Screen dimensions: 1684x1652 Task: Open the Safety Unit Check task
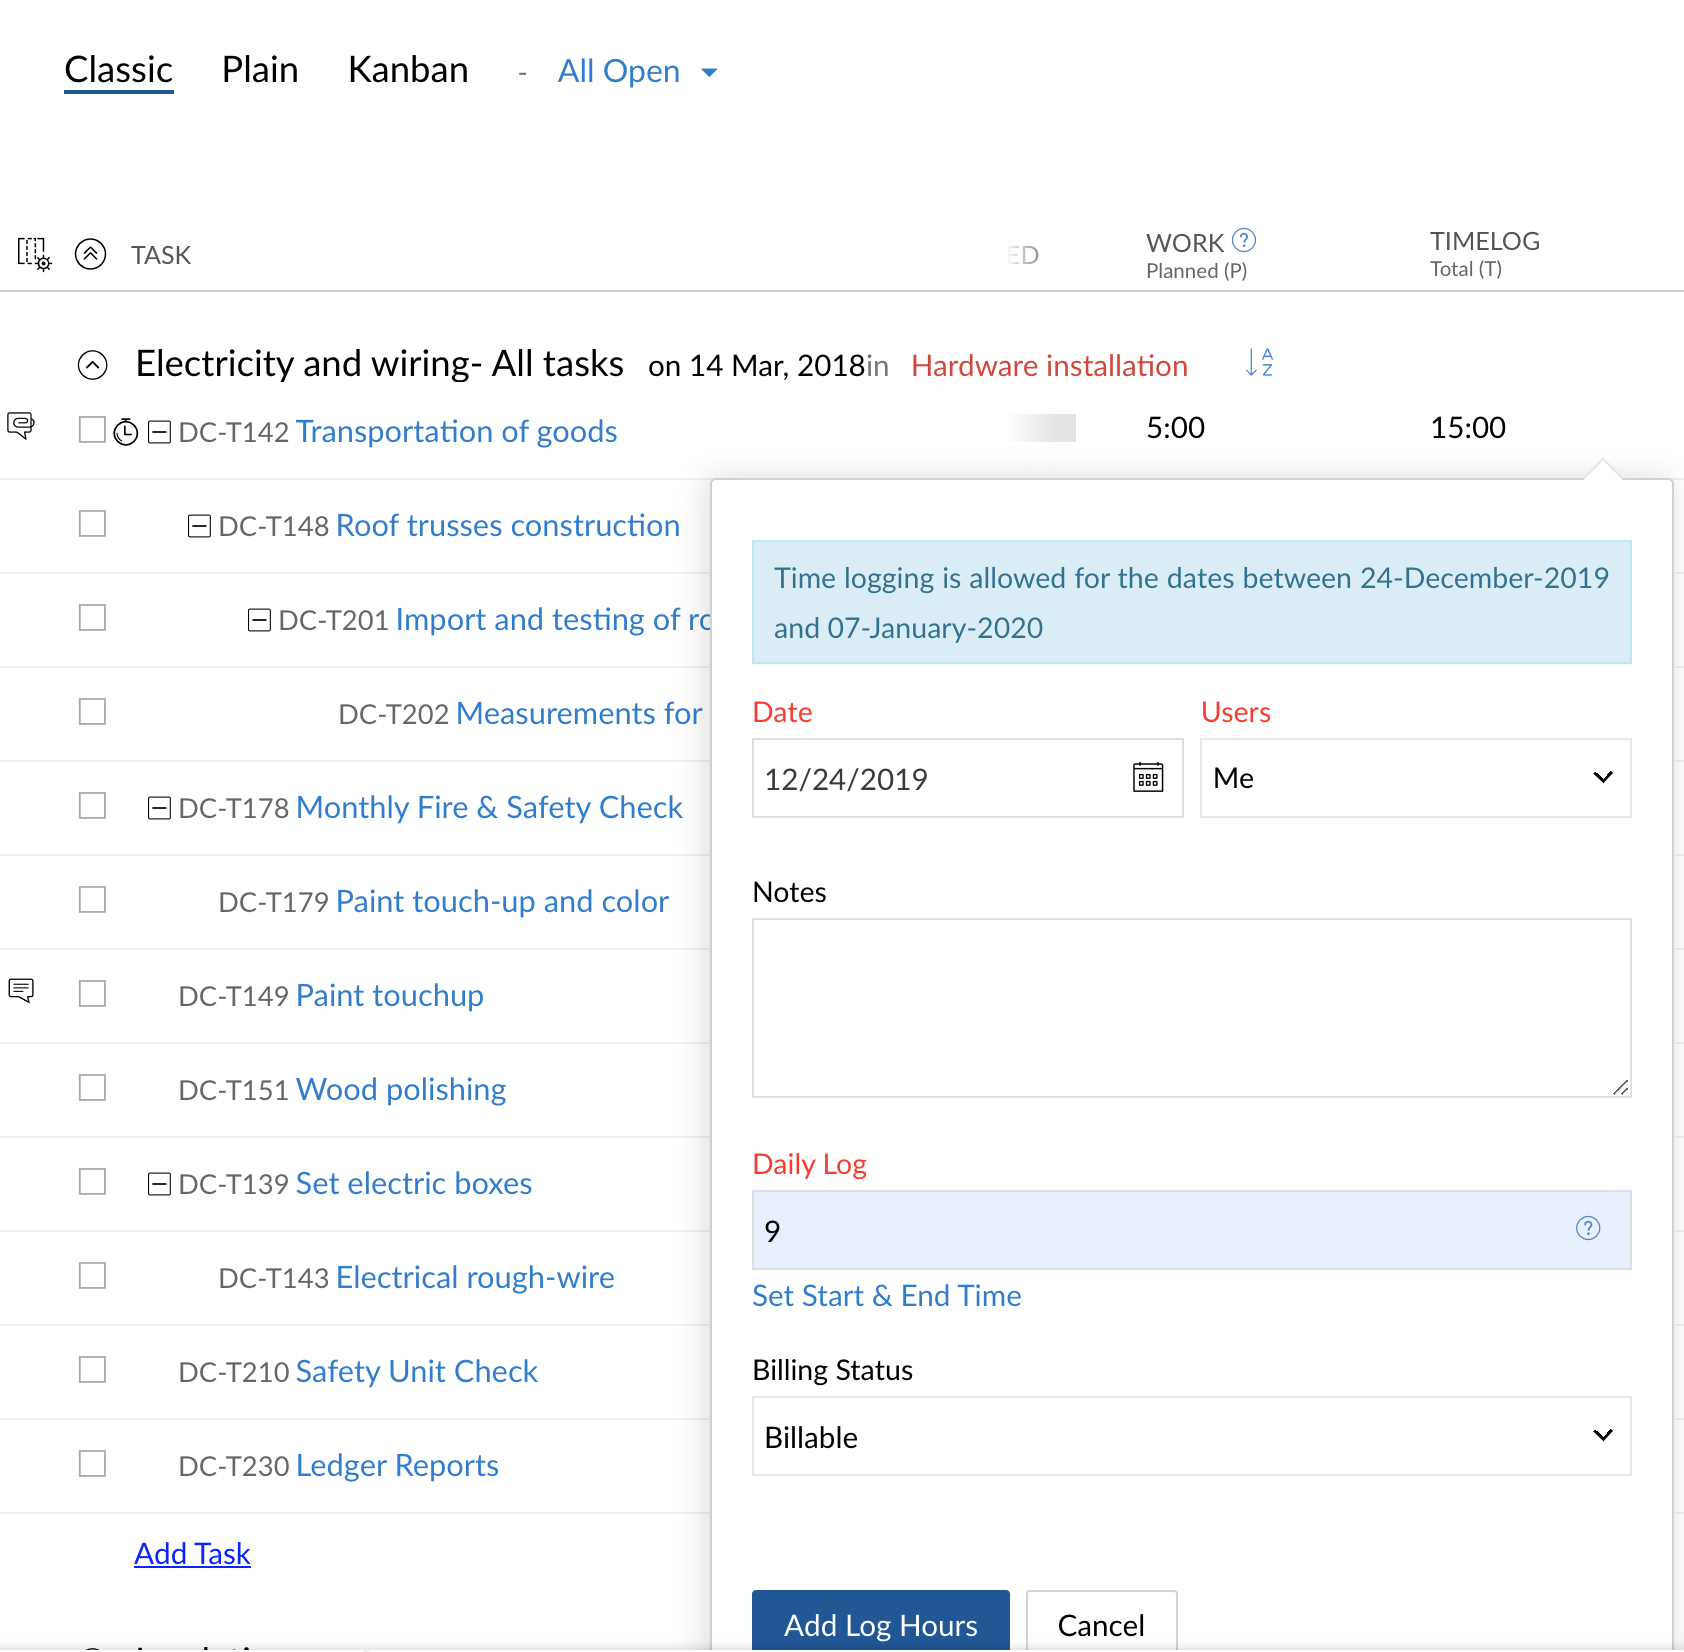[x=416, y=1371]
